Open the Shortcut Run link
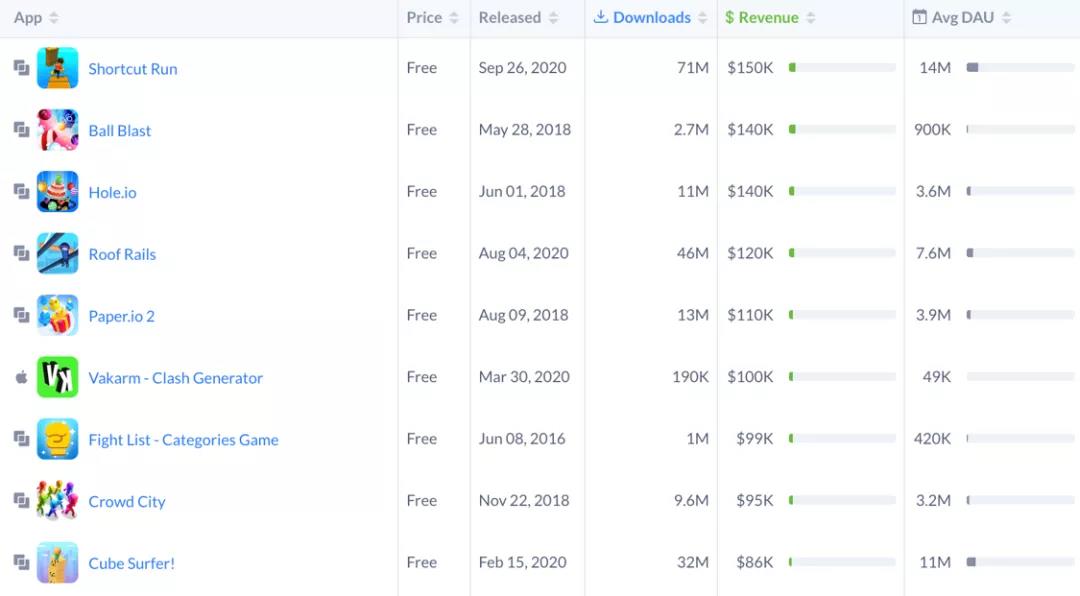1080x596 pixels. [133, 69]
